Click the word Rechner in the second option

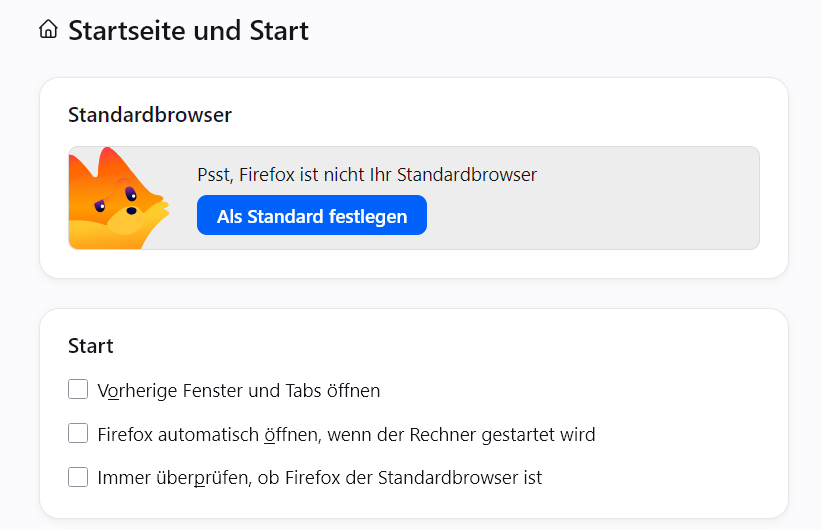click(443, 435)
